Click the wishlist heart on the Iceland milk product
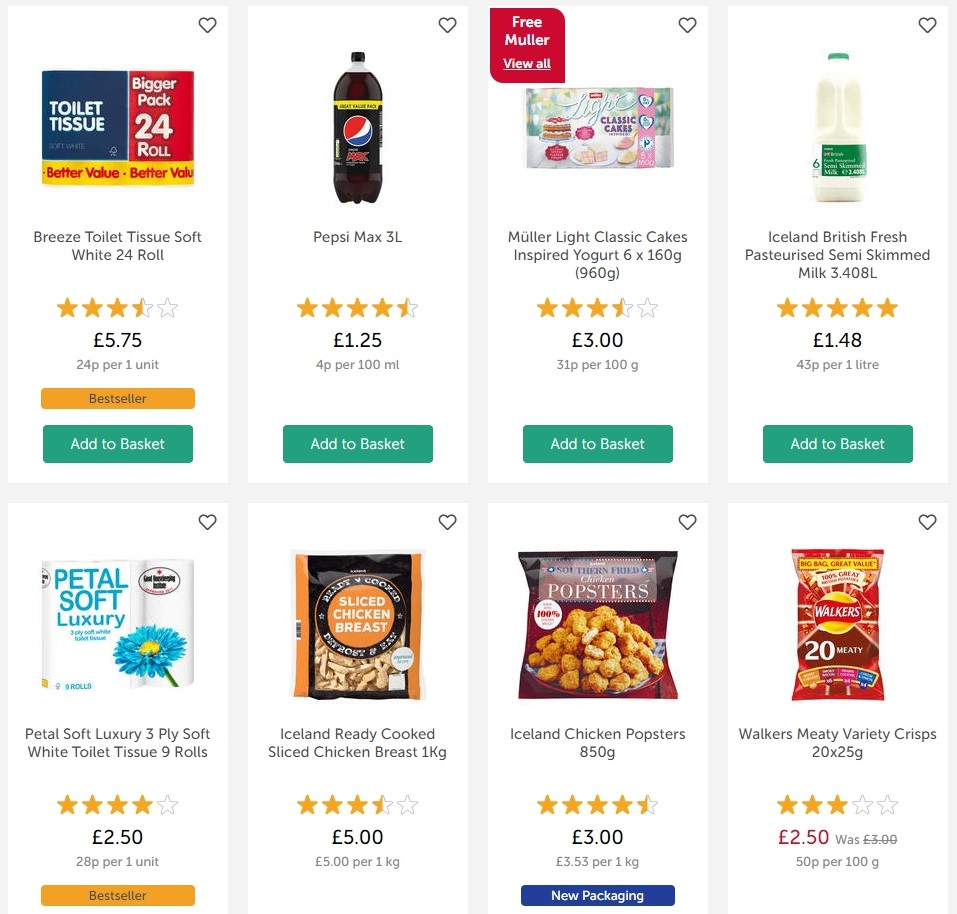The width and height of the screenshot is (957, 914). pos(927,25)
